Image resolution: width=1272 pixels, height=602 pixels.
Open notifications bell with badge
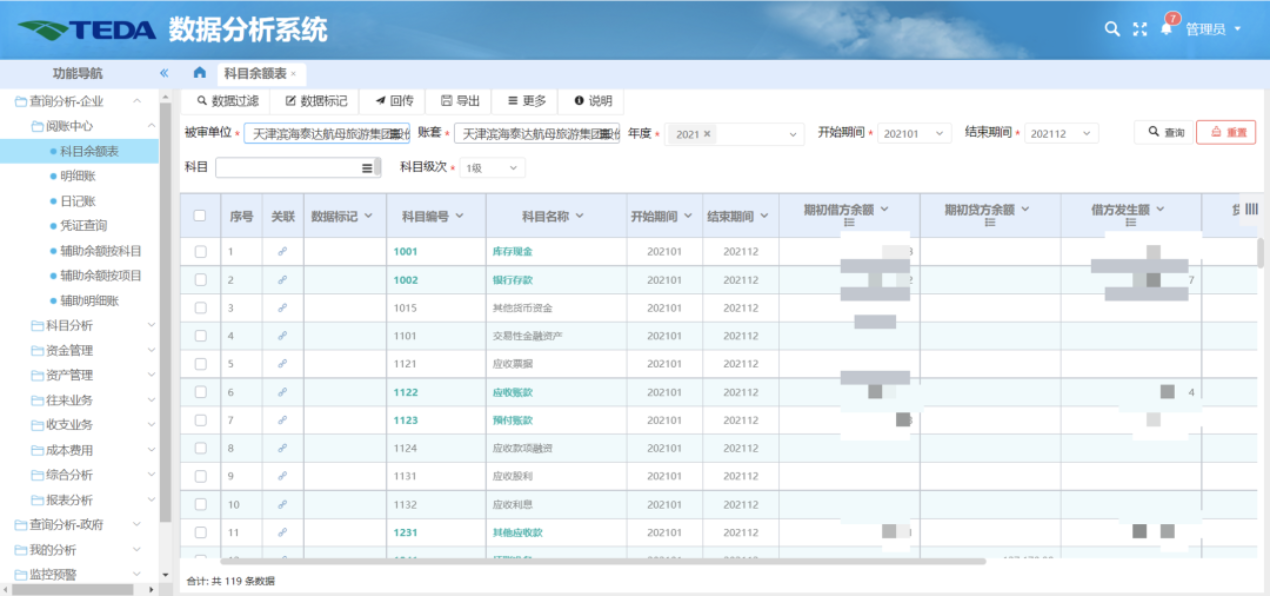coord(1166,28)
